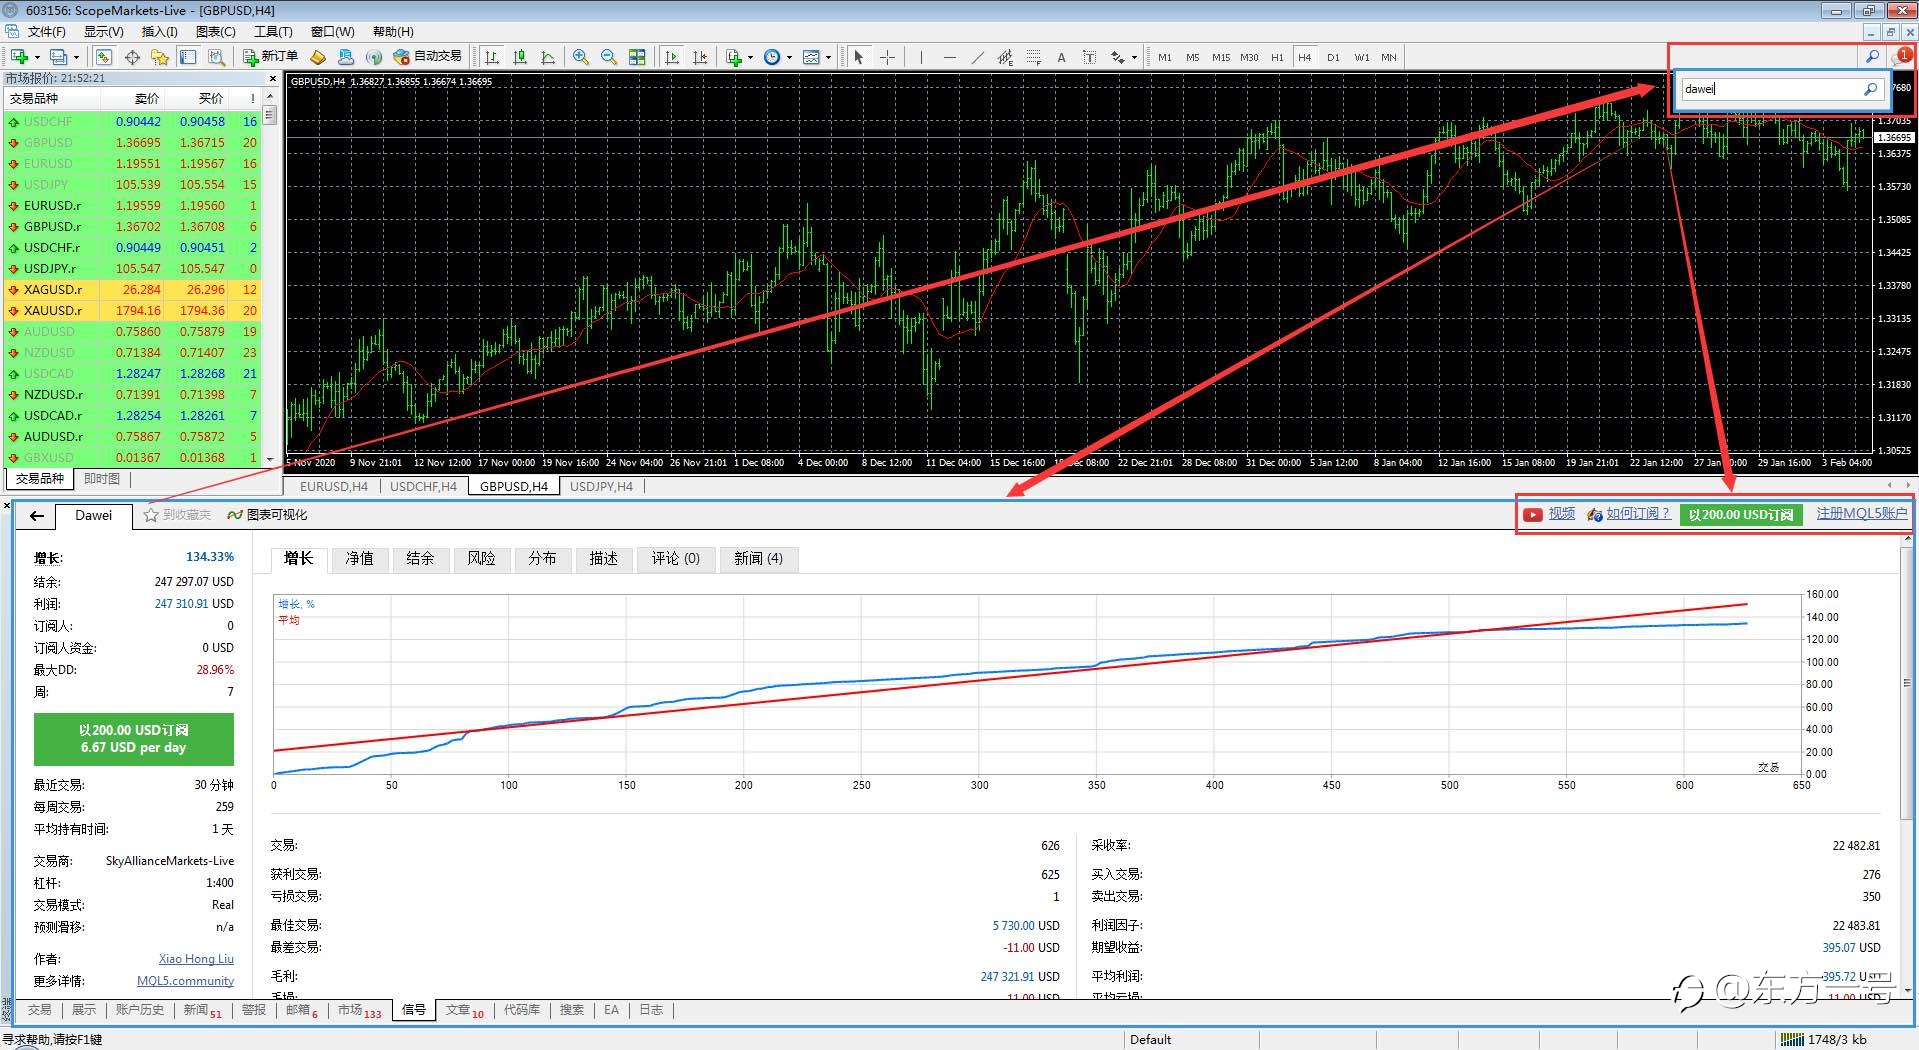Open the chat notification bubble icon
Viewport: 1919px width, 1050px height.
[x=1901, y=57]
